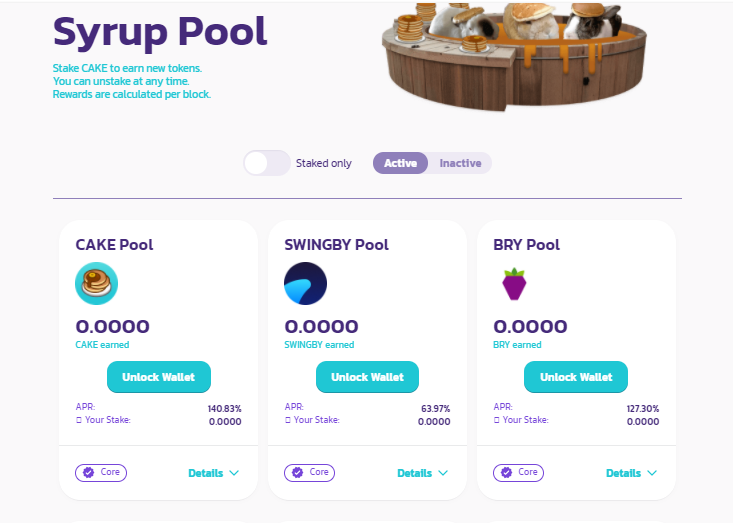Screen dimensions: 733x523
Task: Unlock Wallet in the SWINGBY Pool card
Action: click(367, 377)
